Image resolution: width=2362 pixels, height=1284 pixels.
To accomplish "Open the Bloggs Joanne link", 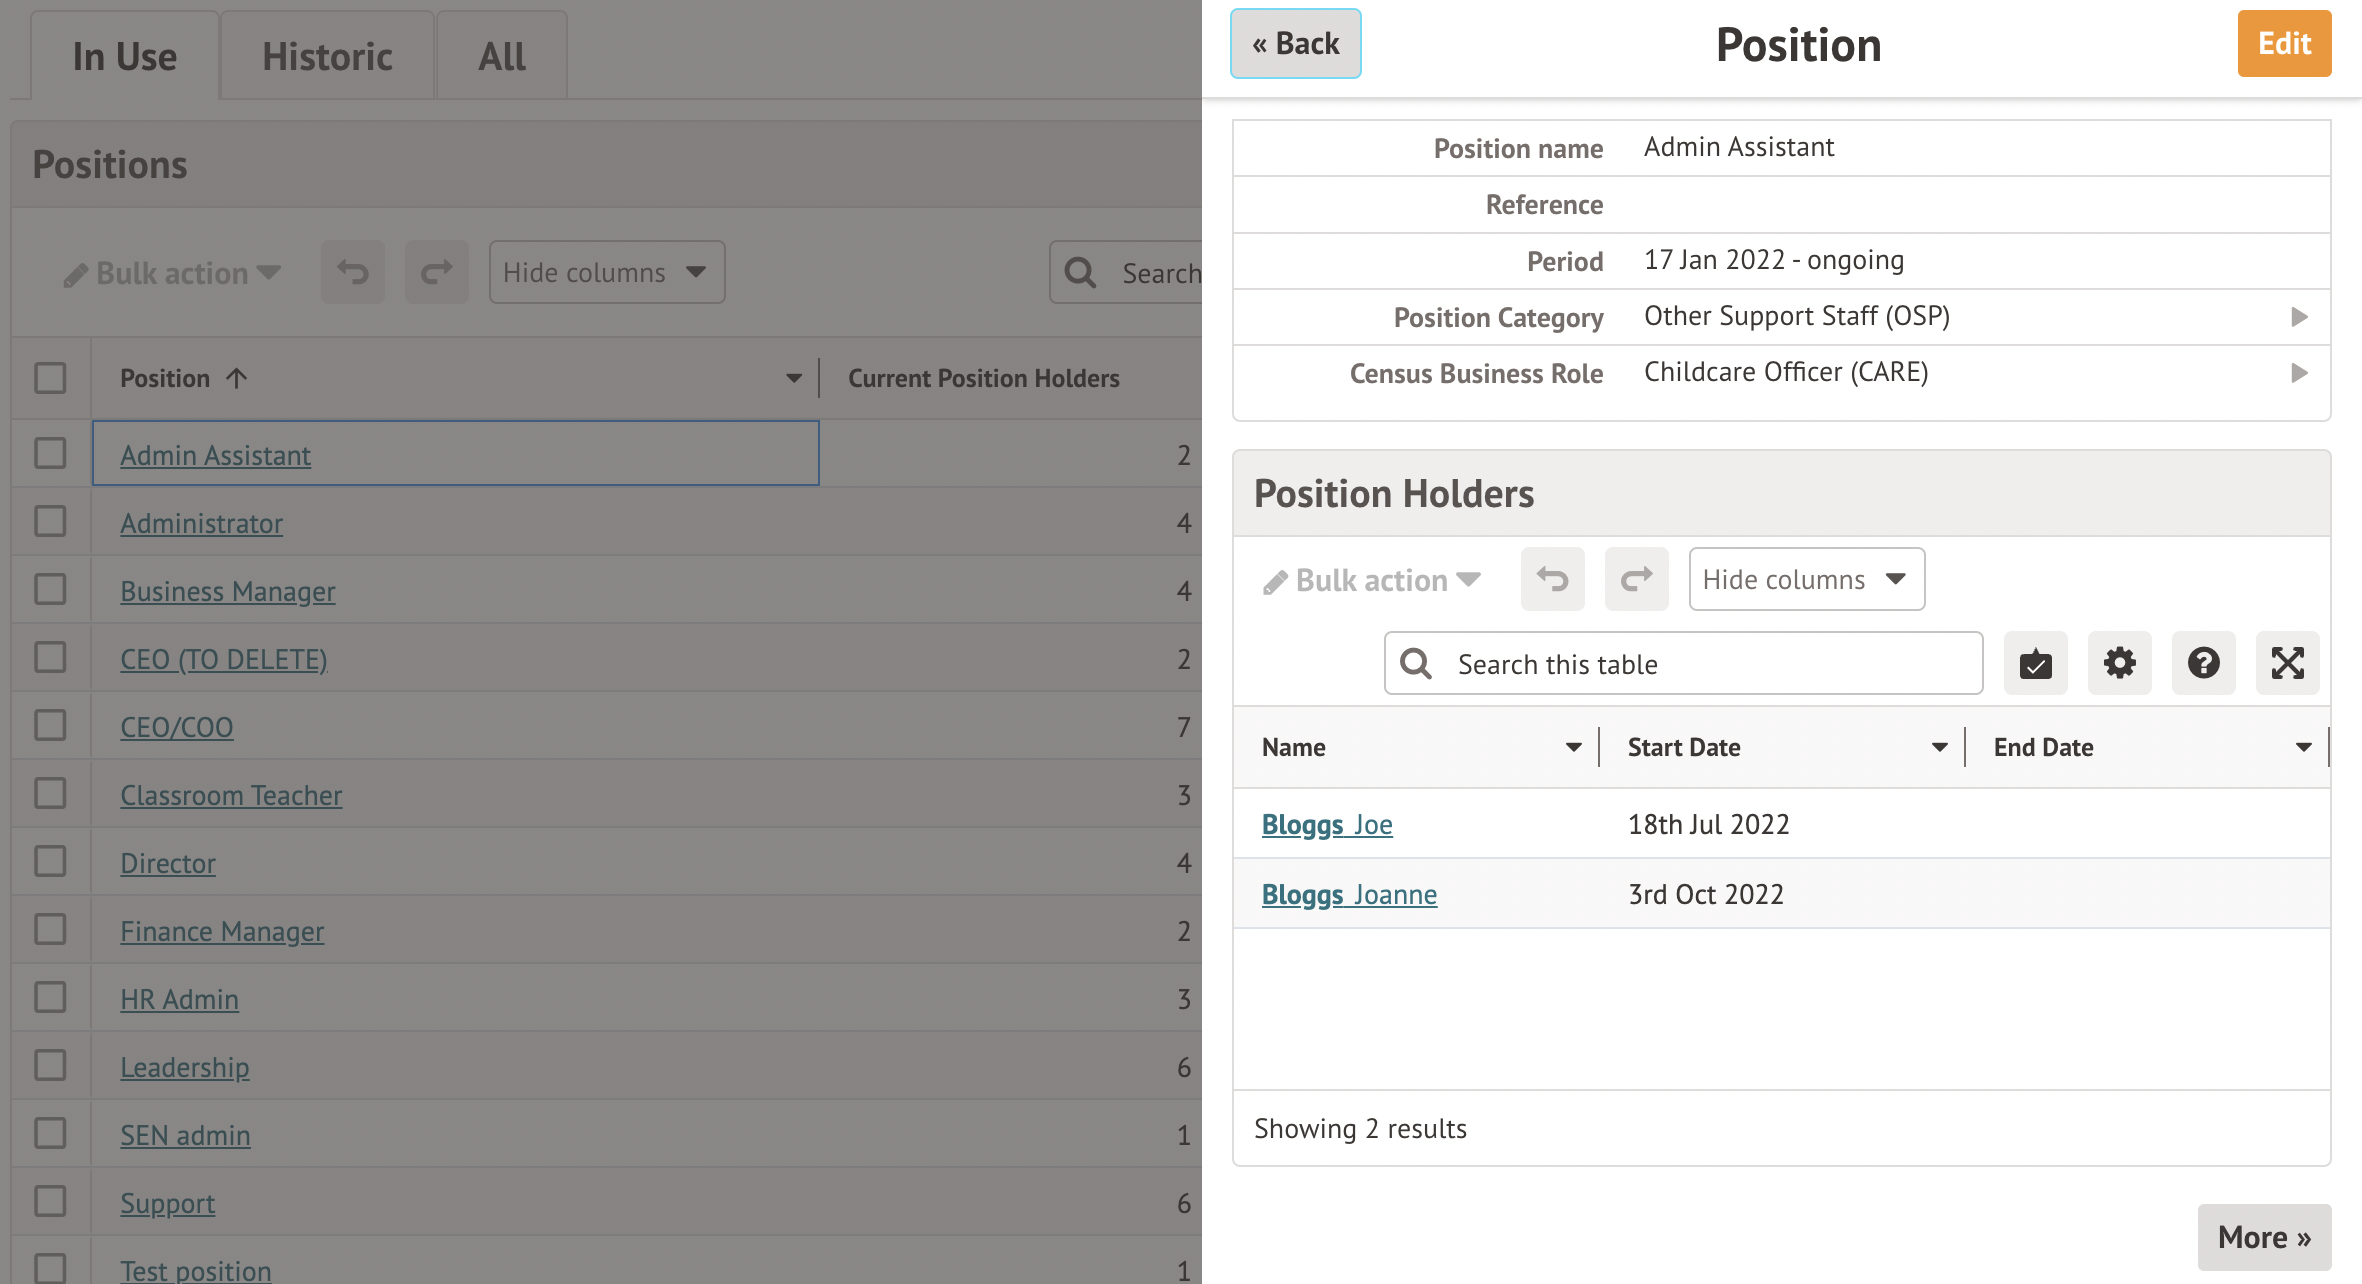I will (x=1349, y=894).
